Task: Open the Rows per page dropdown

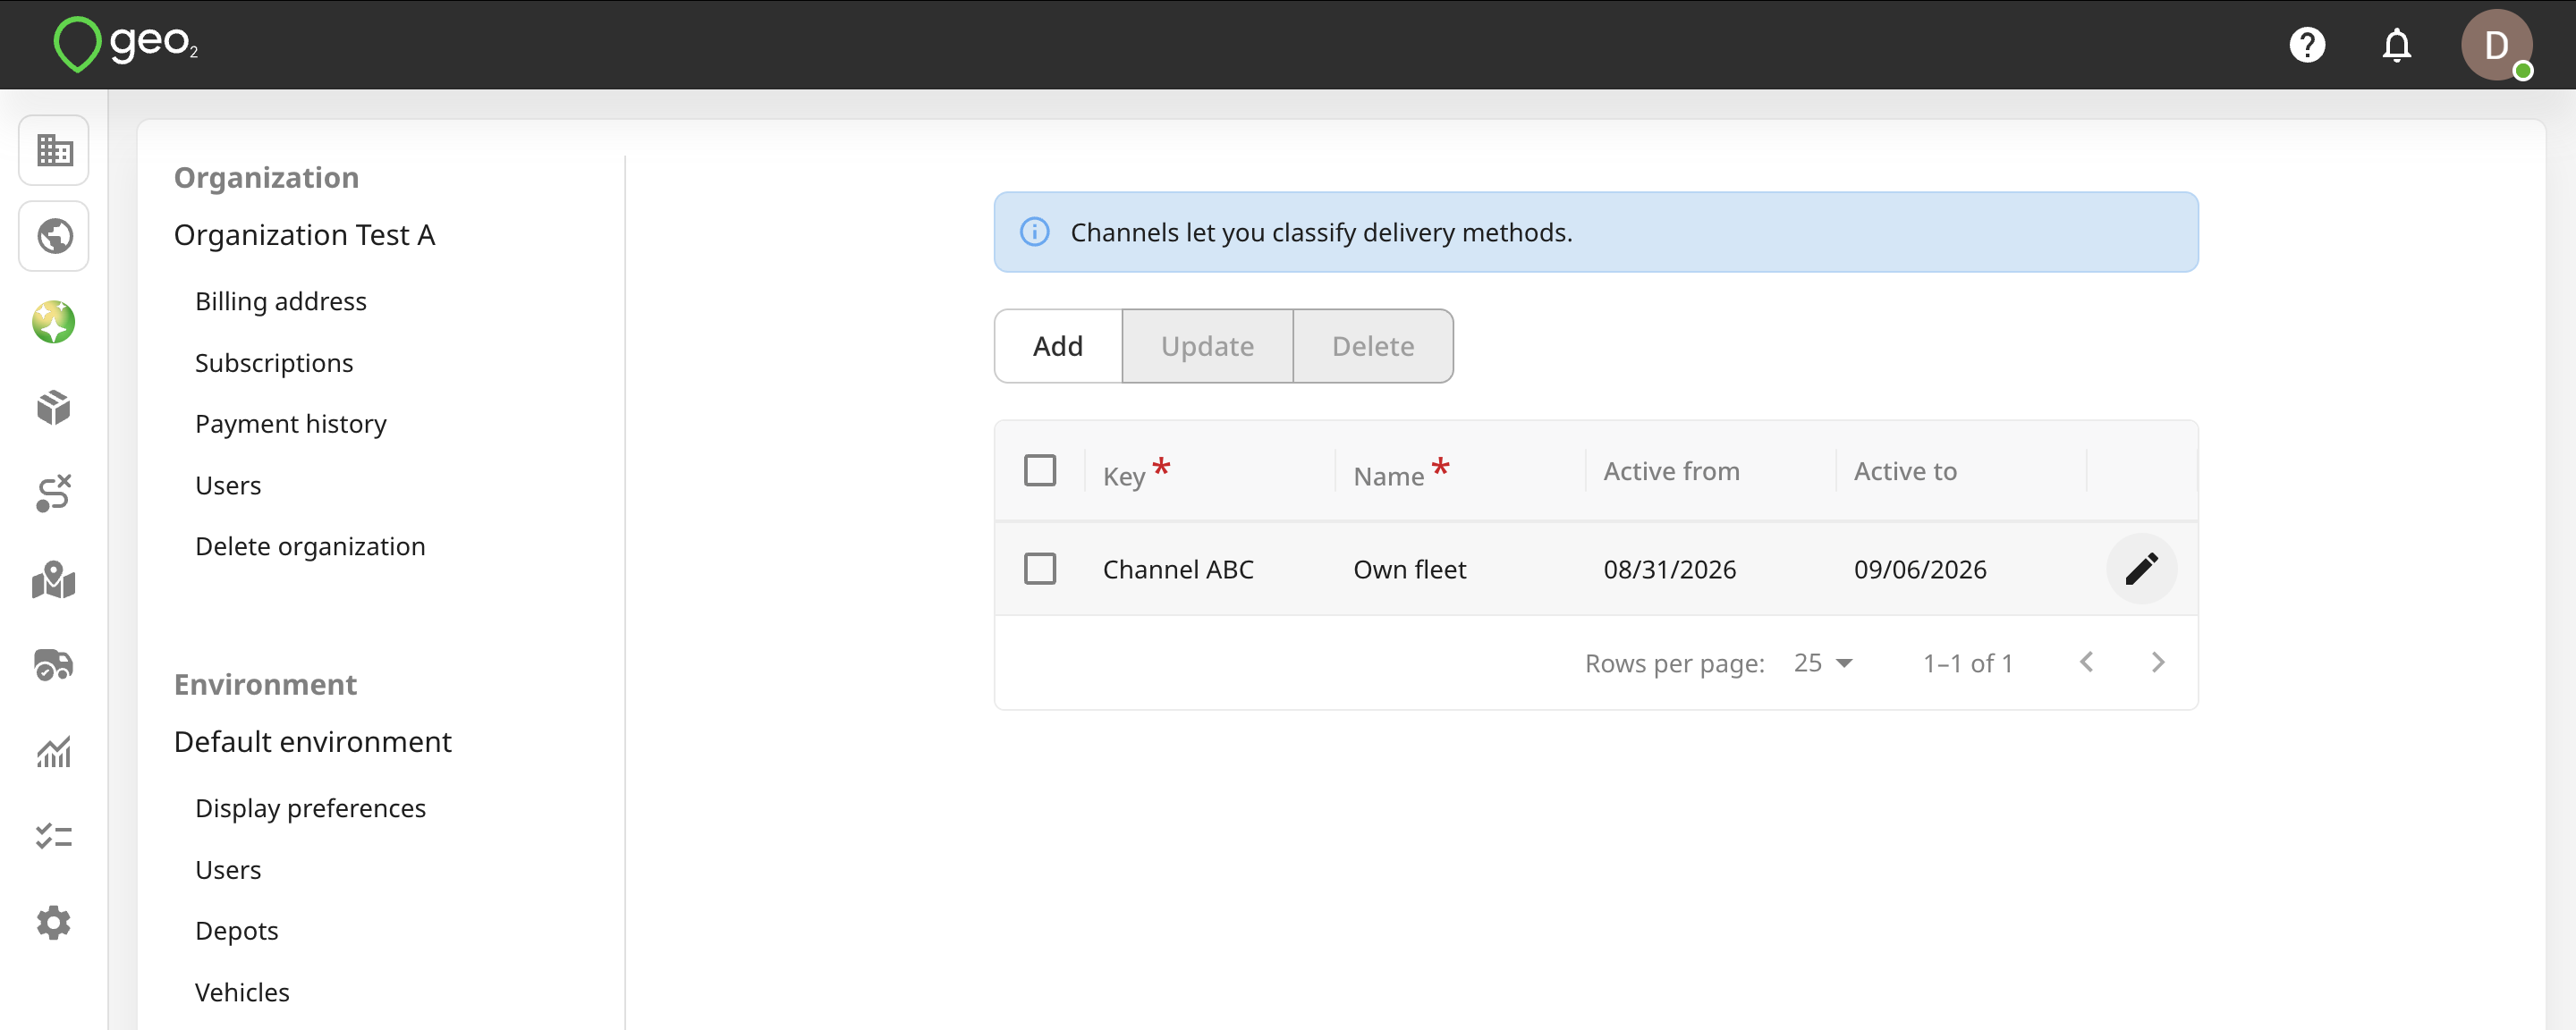Action: pos(1823,663)
